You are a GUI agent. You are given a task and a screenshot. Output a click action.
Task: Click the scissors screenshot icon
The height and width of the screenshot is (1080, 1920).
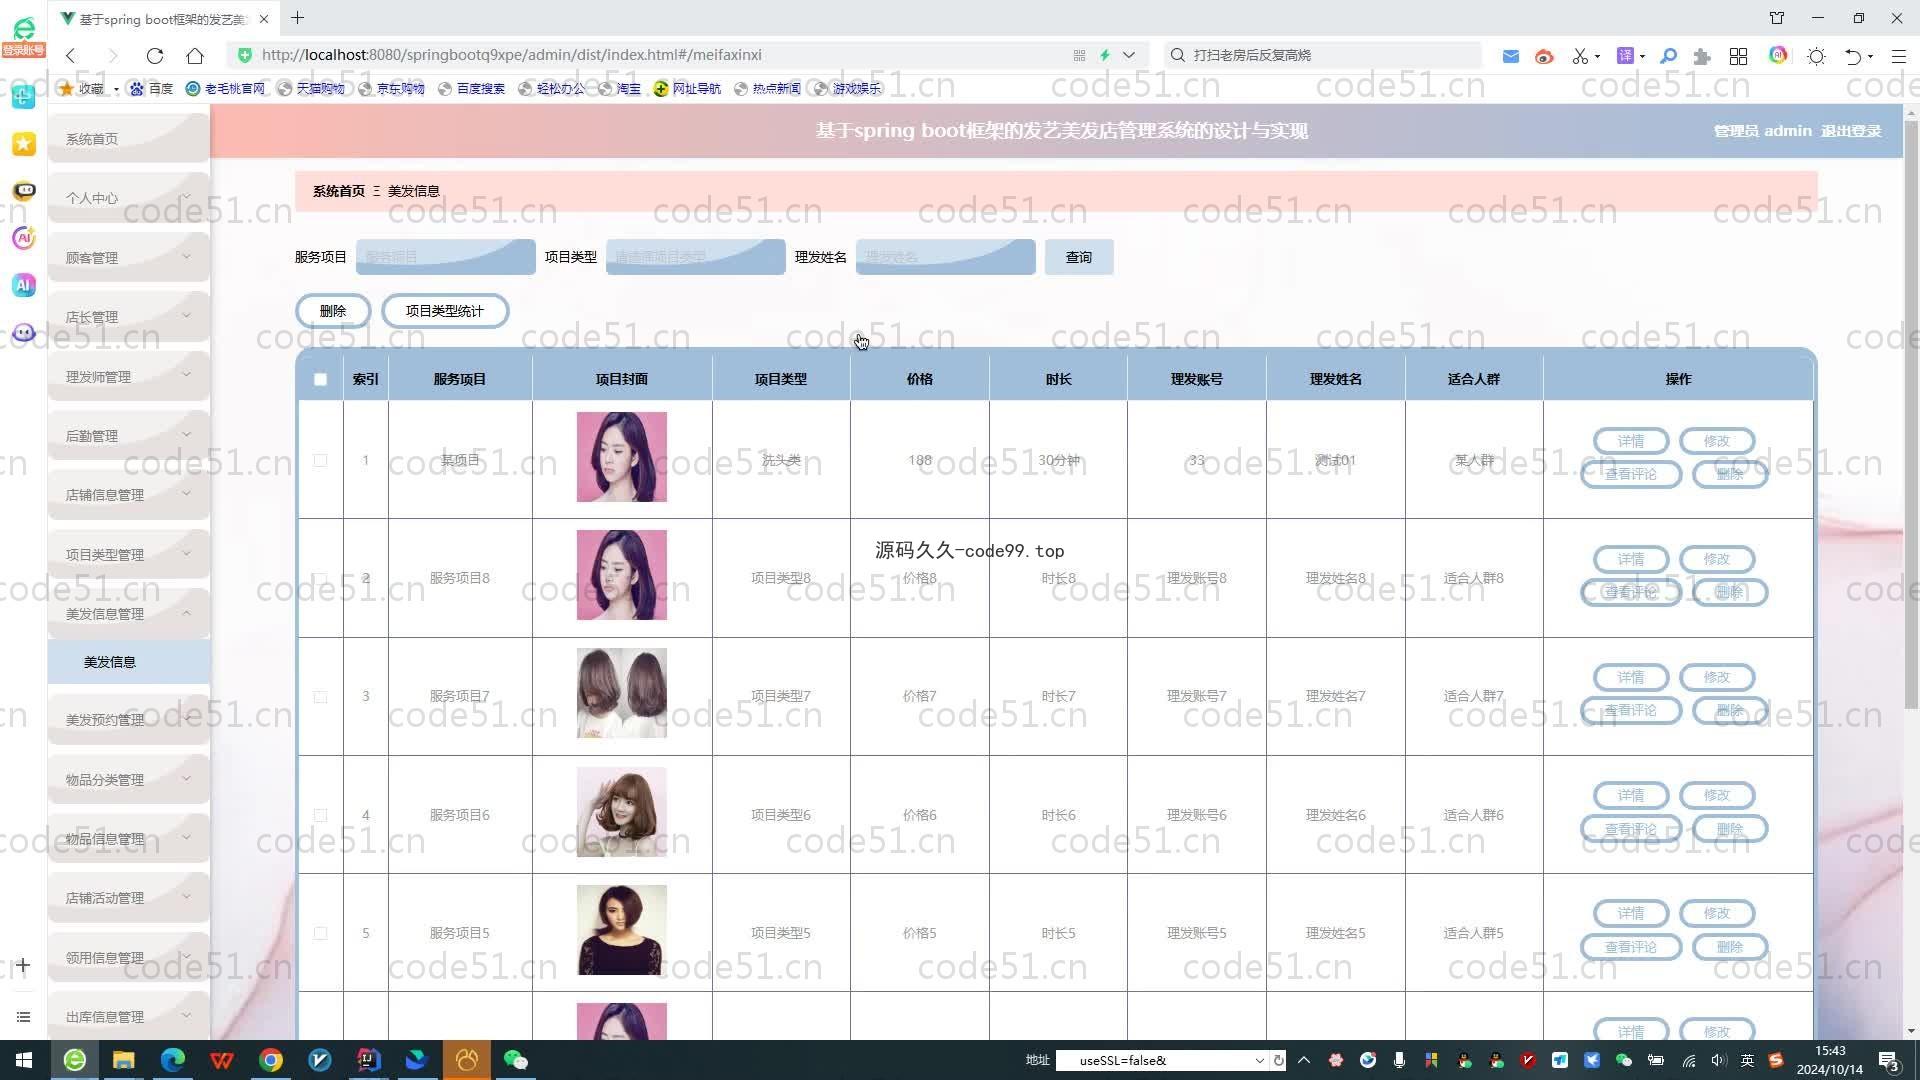1580,56
